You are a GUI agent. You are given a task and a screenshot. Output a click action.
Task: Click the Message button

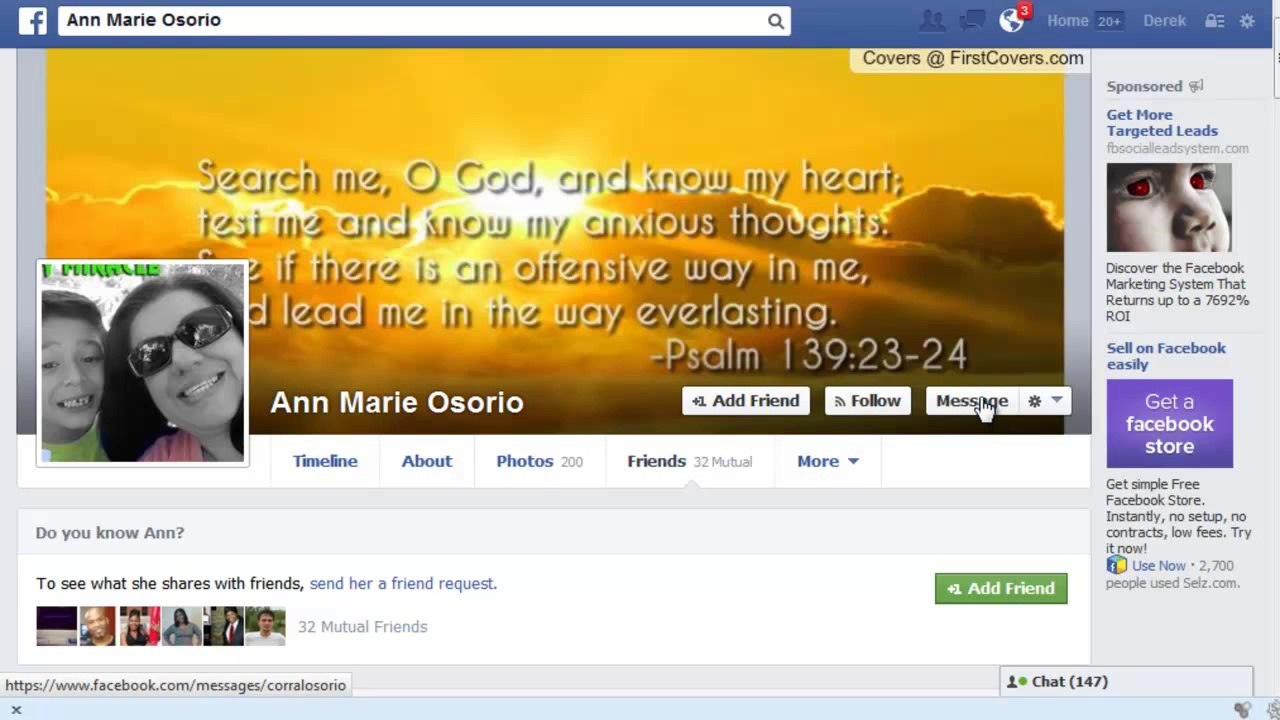point(972,401)
